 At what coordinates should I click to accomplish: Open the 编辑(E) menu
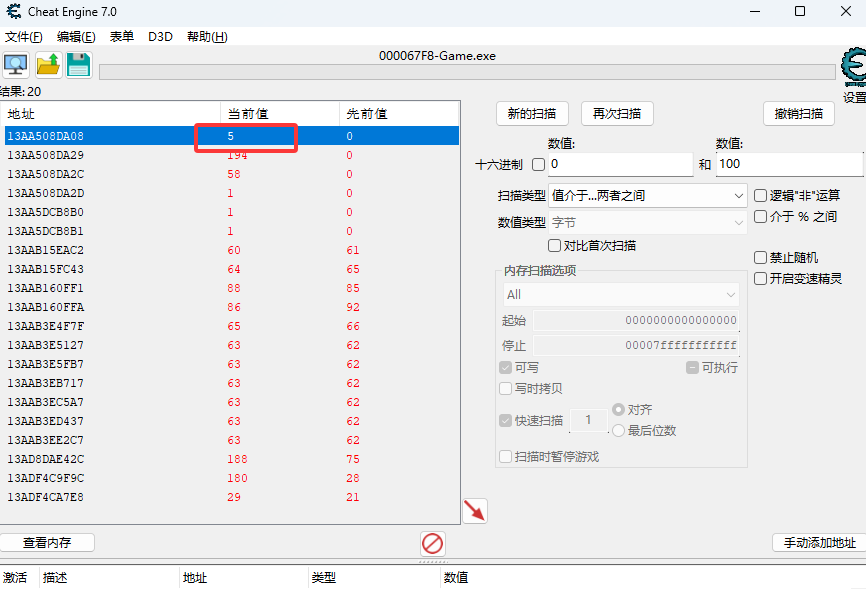76,37
